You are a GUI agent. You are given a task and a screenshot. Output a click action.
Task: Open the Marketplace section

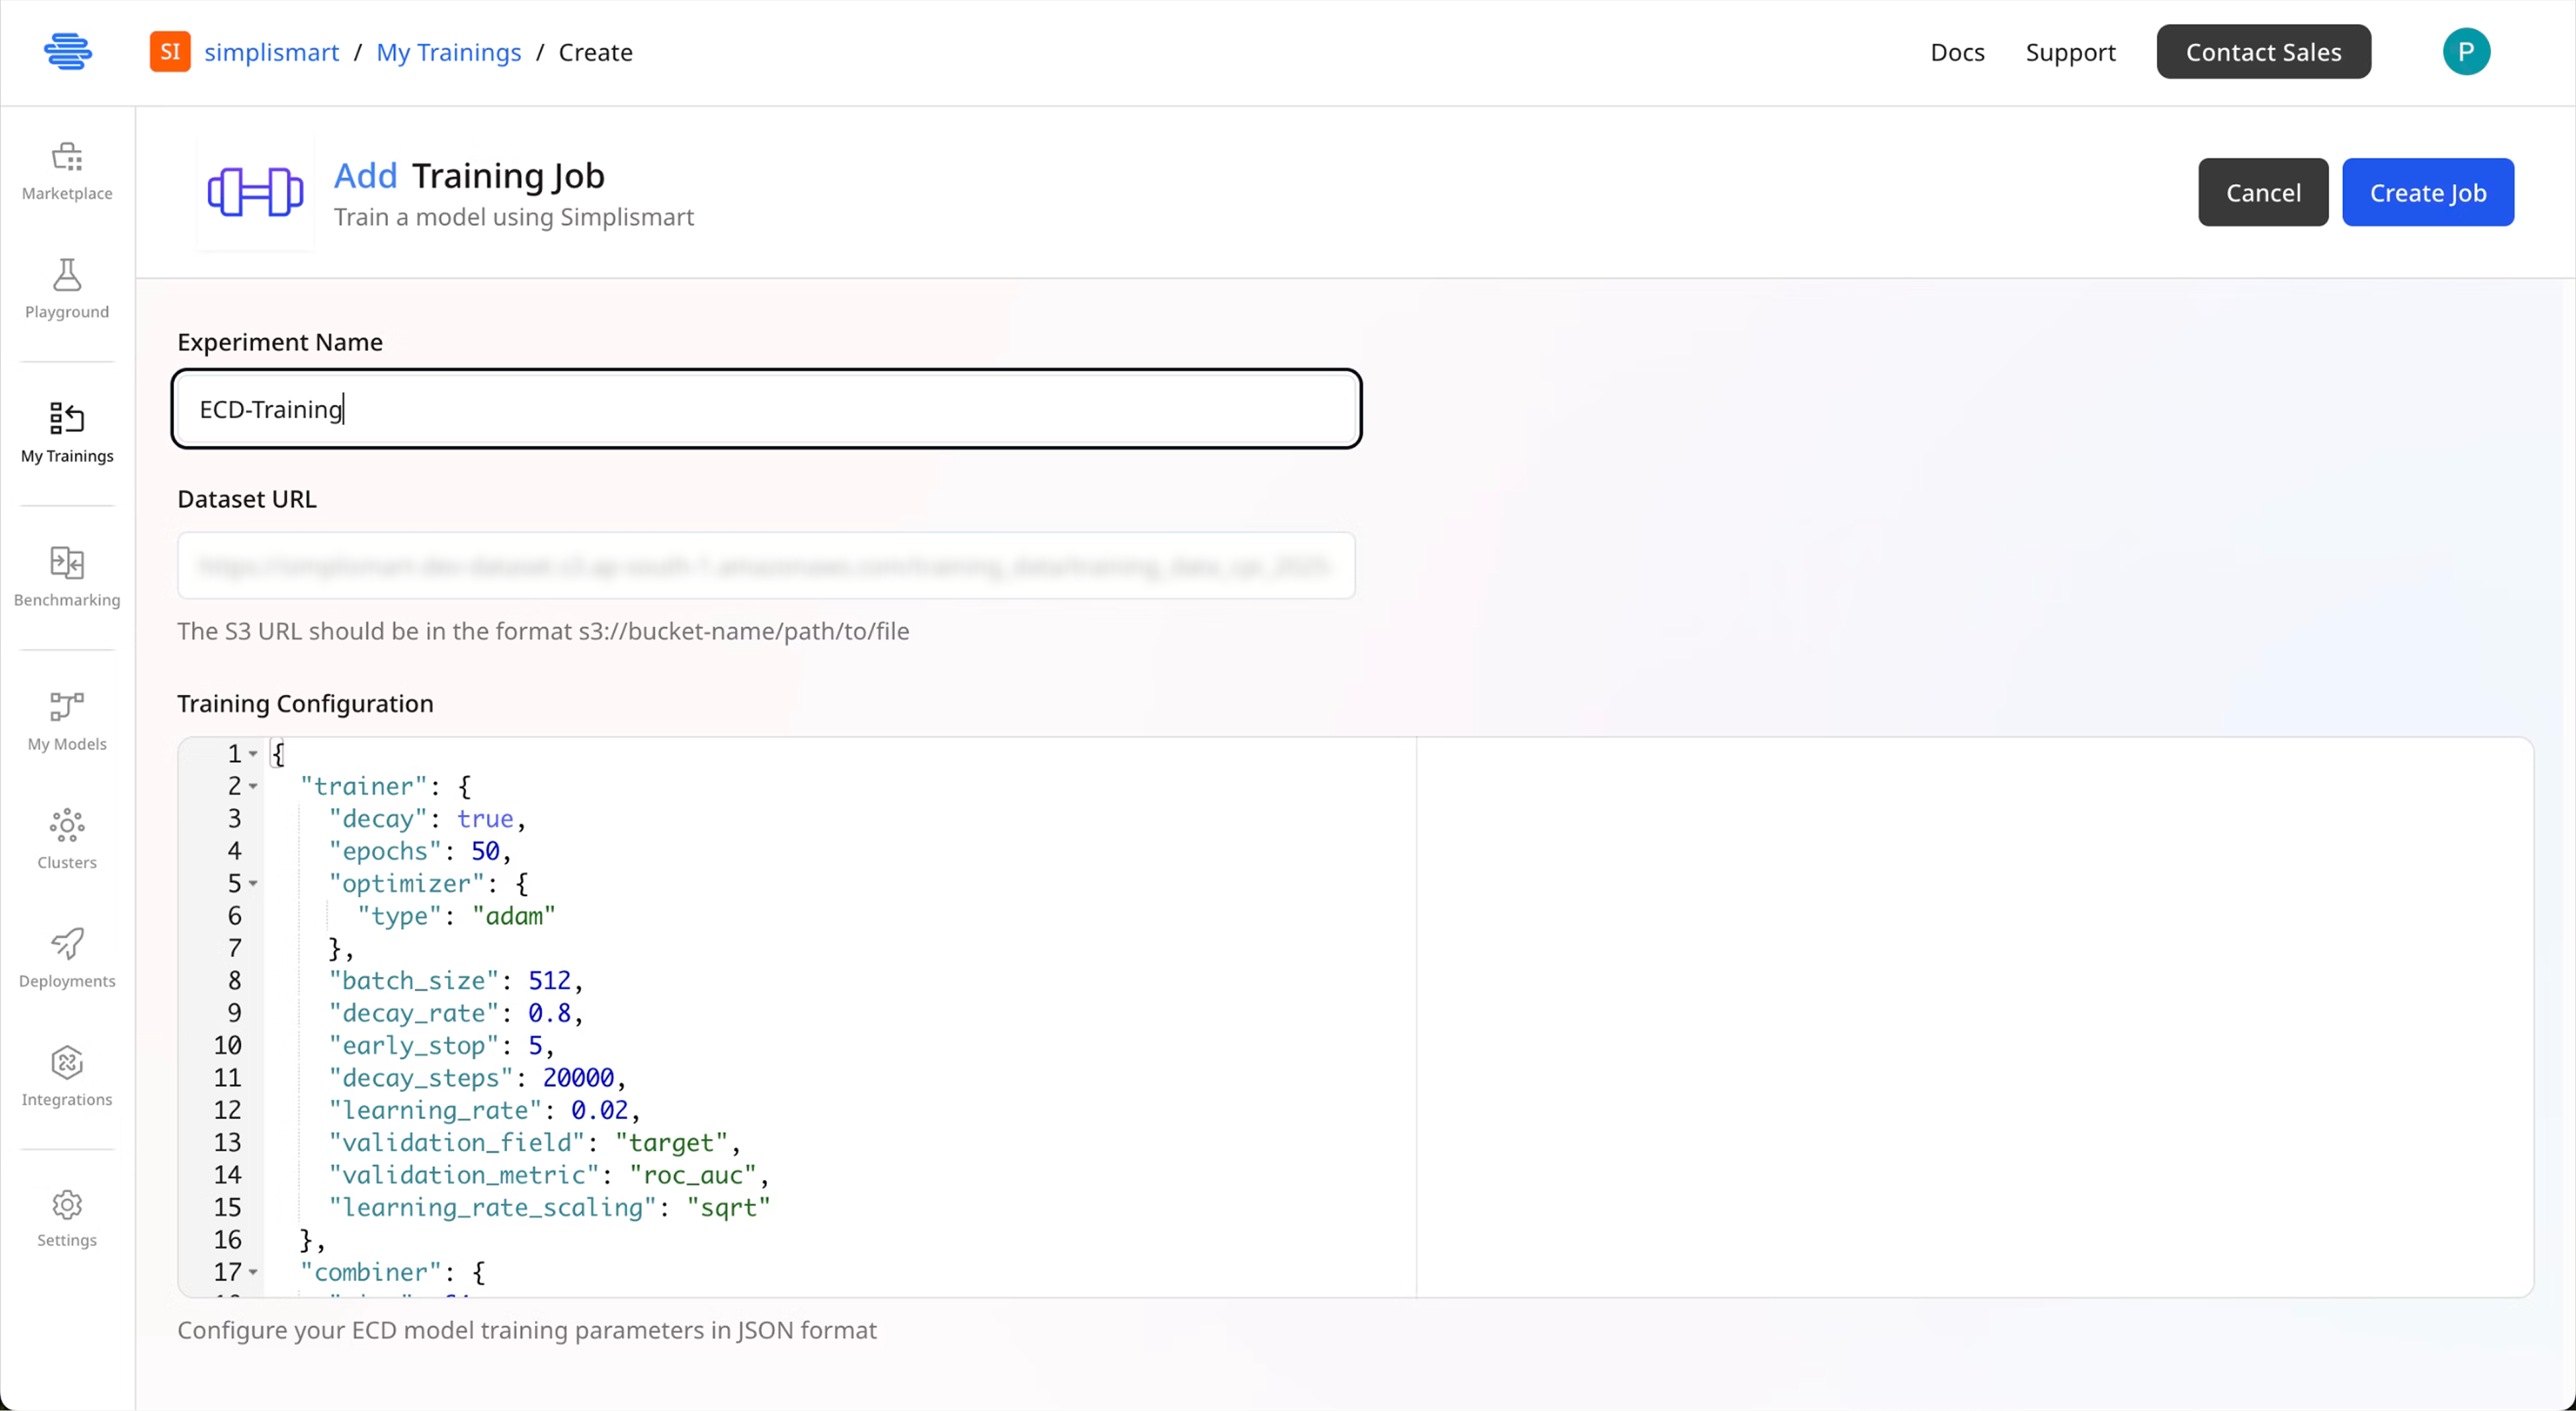66,170
